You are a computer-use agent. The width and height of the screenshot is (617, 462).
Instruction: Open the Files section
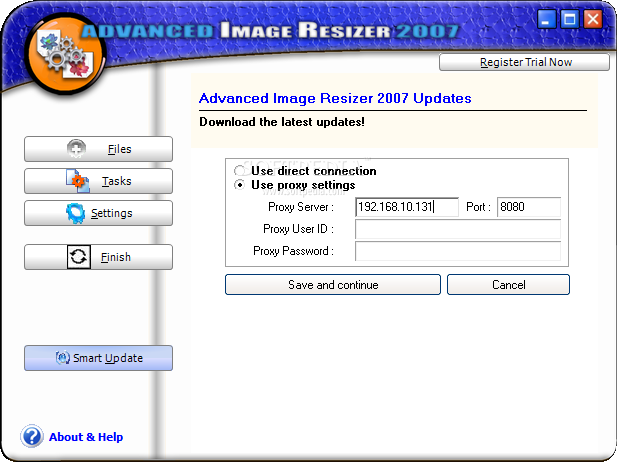(x=98, y=149)
